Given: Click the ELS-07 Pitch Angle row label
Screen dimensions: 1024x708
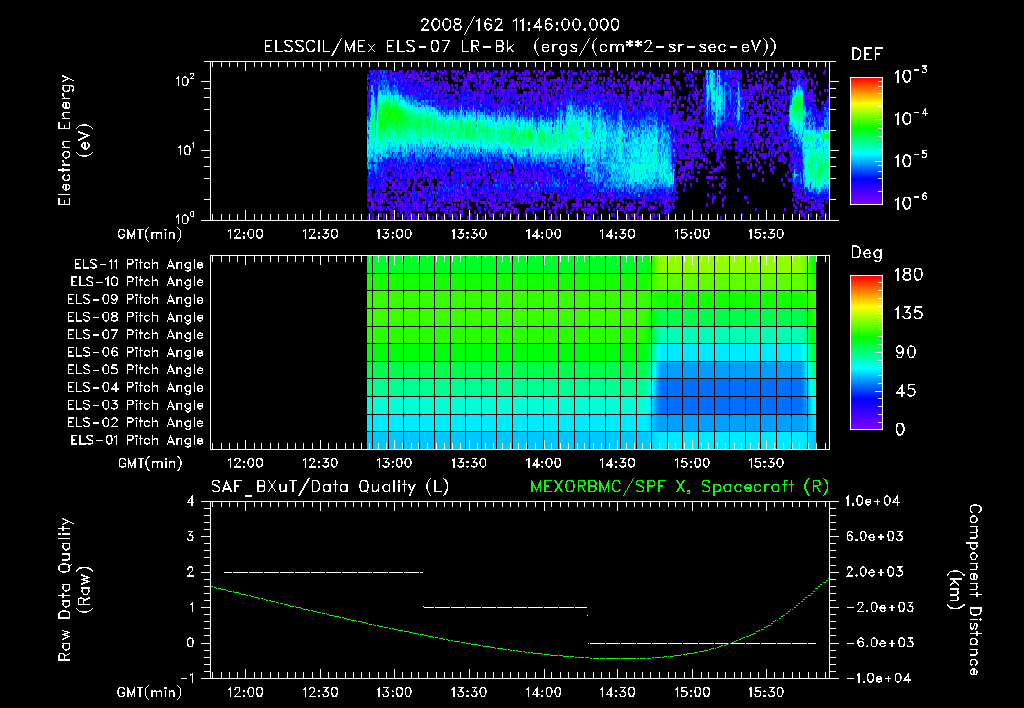Looking at the screenshot, I should click(x=136, y=334).
